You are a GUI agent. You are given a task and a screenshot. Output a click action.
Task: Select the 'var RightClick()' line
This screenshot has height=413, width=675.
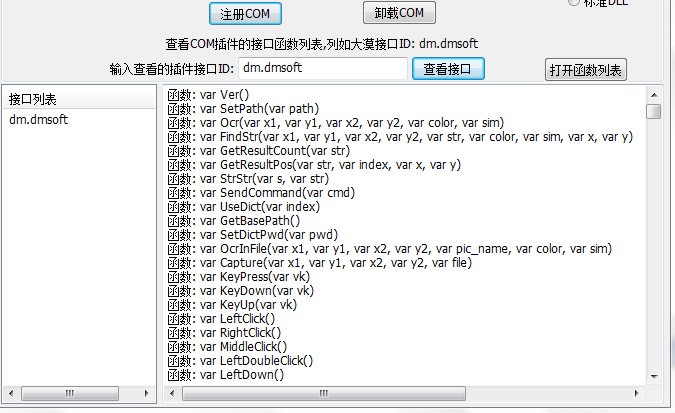coord(224,332)
